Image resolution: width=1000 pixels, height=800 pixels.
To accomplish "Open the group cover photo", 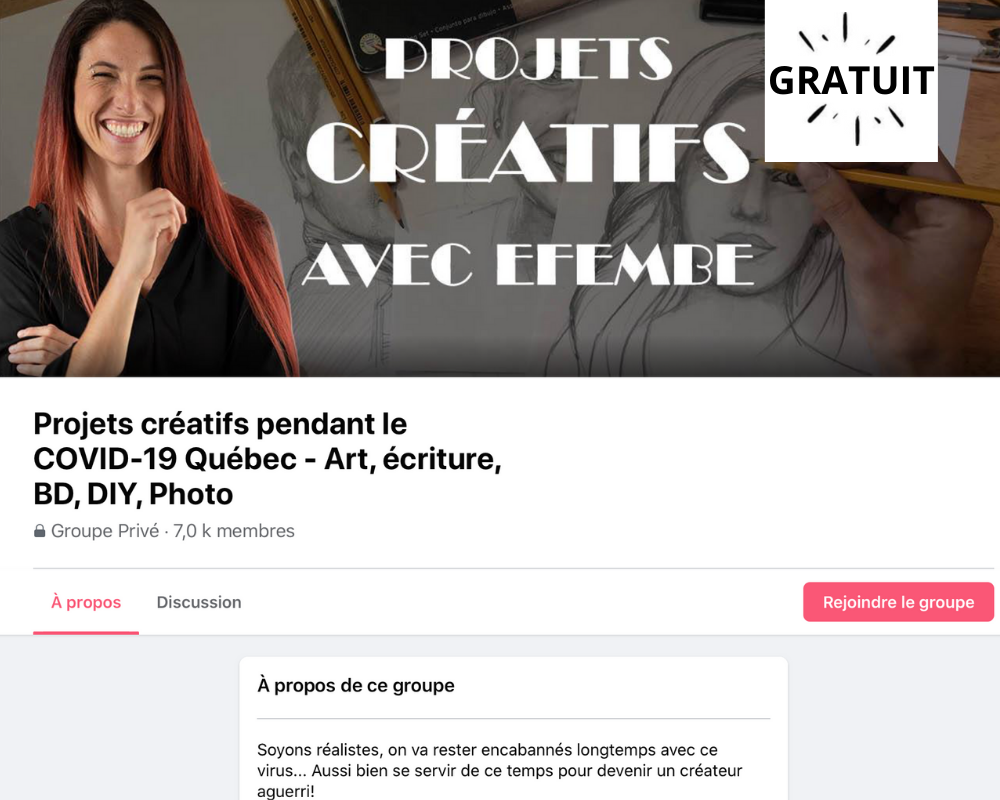I will [x=500, y=188].
